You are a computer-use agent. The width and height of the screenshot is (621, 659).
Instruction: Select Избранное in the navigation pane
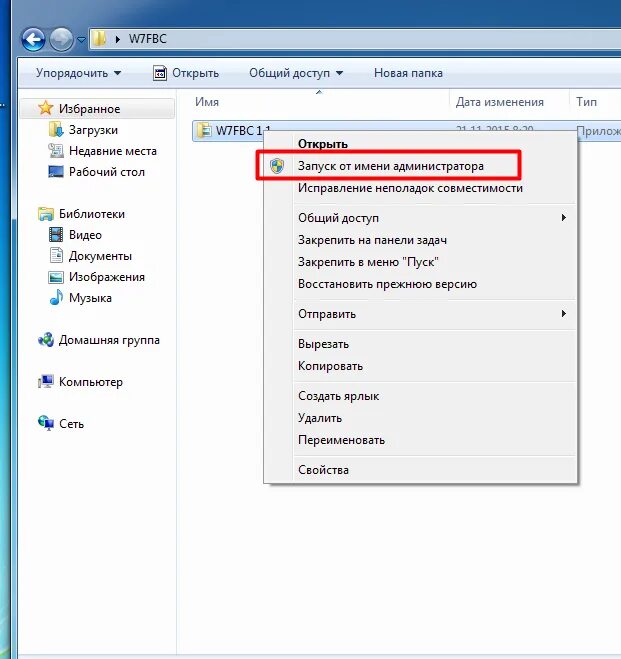(89, 109)
